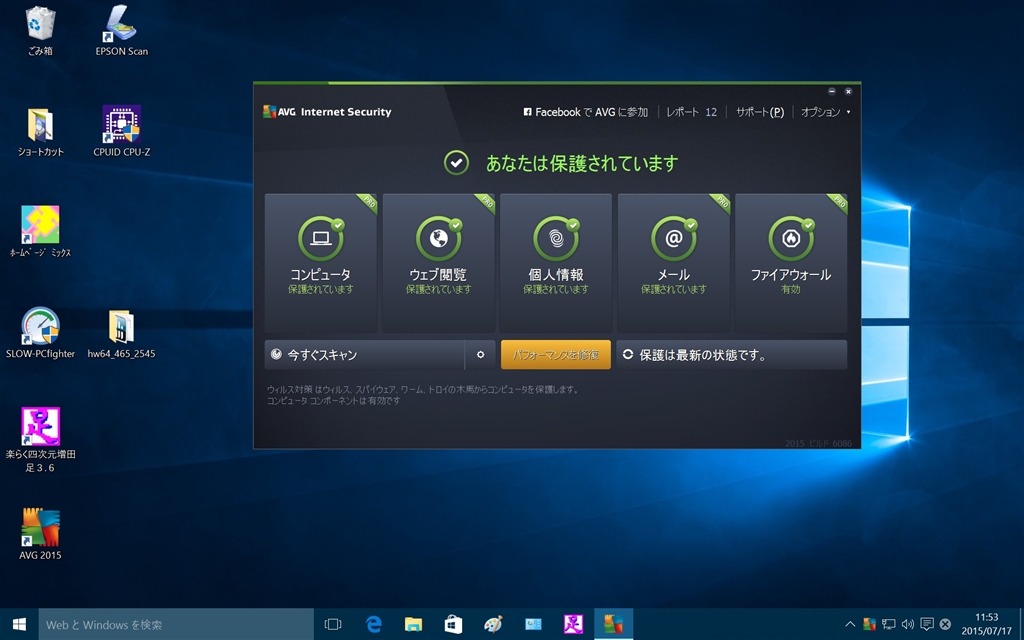
Task: Open the Windows Start menu
Action: click(19, 624)
